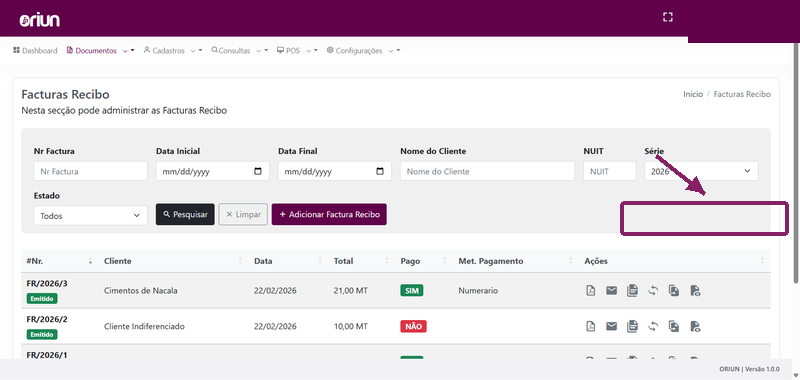
Task: Open calendar picker in Data Inicial
Action: pyautogui.click(x=258, y=171)
